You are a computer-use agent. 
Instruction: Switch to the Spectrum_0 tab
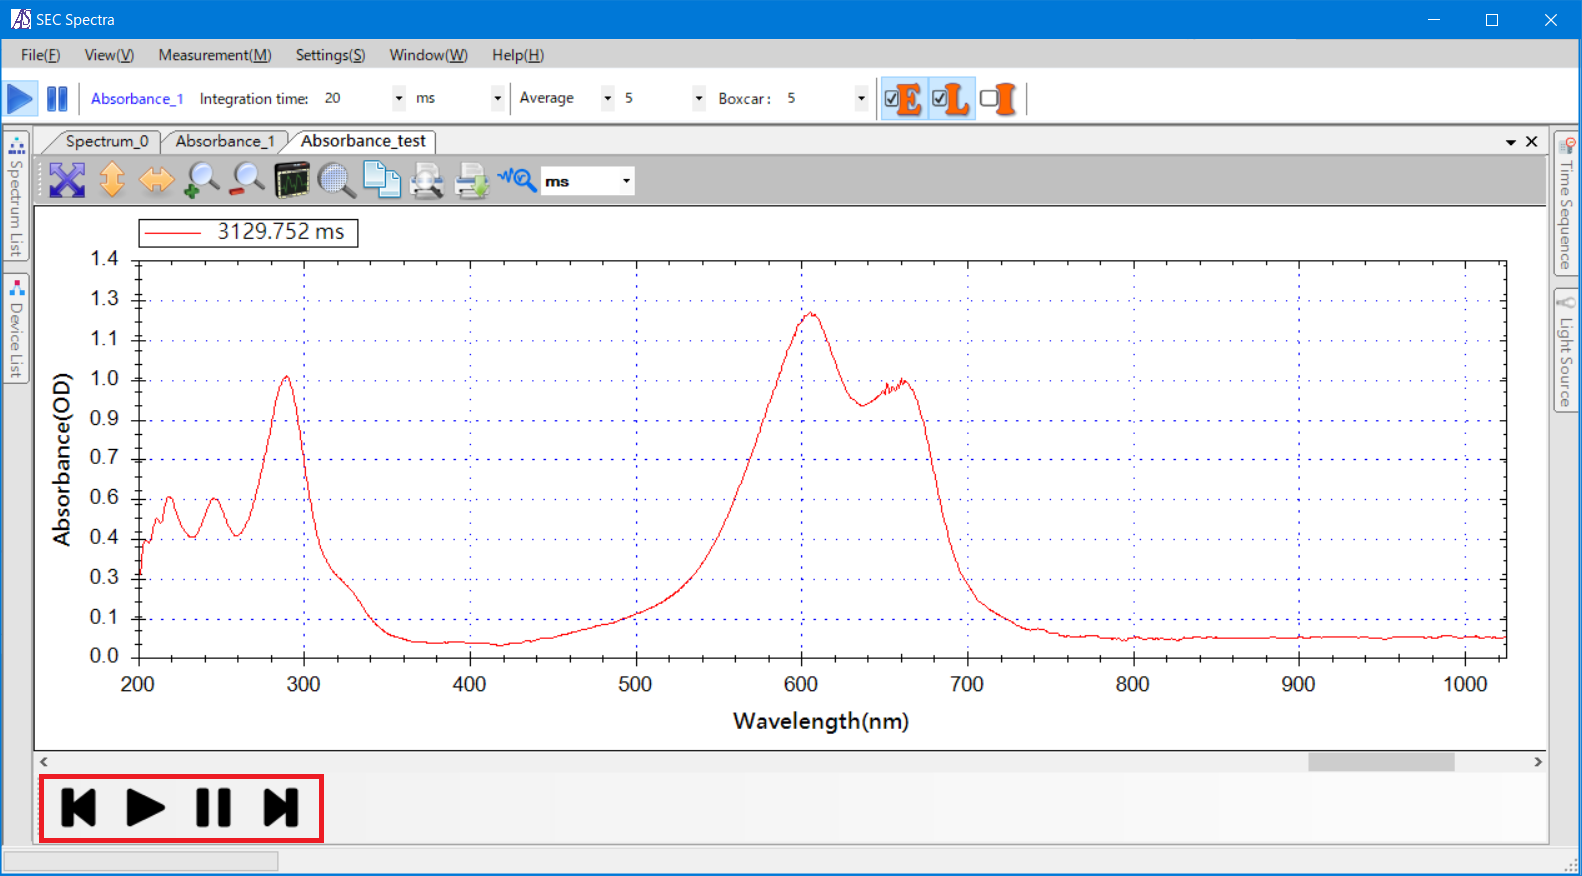[106, 142]
